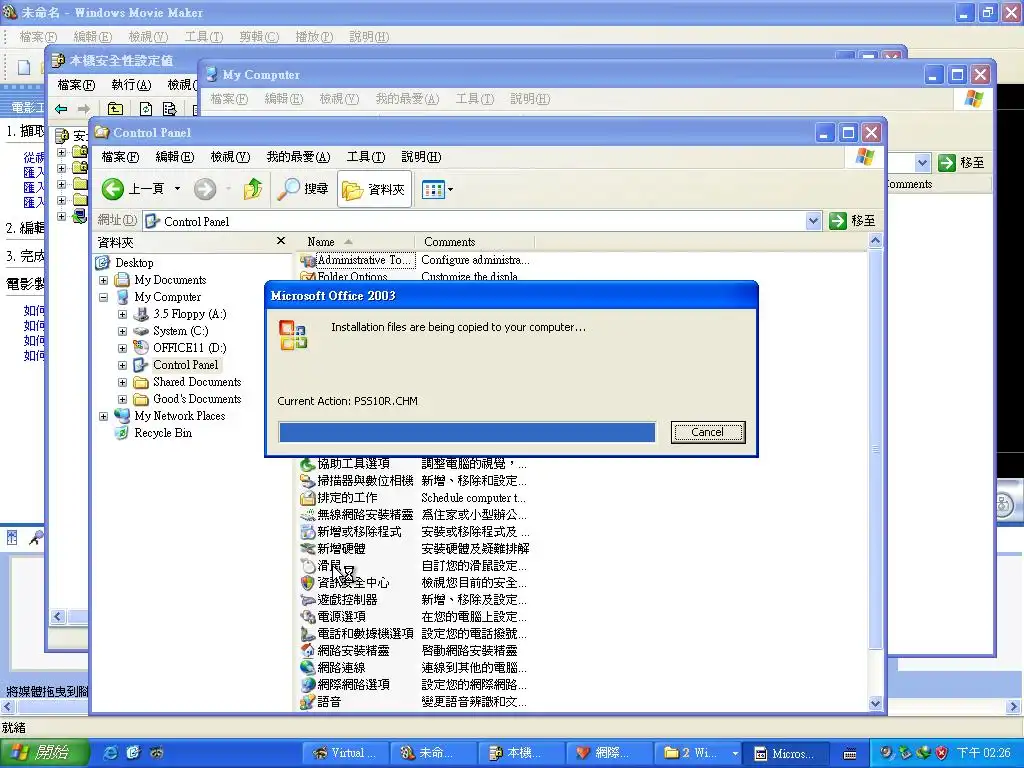The height and width of the screenshot is (768, 1024).
Task: Expand My Network Places tree node
Action: click(103, 416)
